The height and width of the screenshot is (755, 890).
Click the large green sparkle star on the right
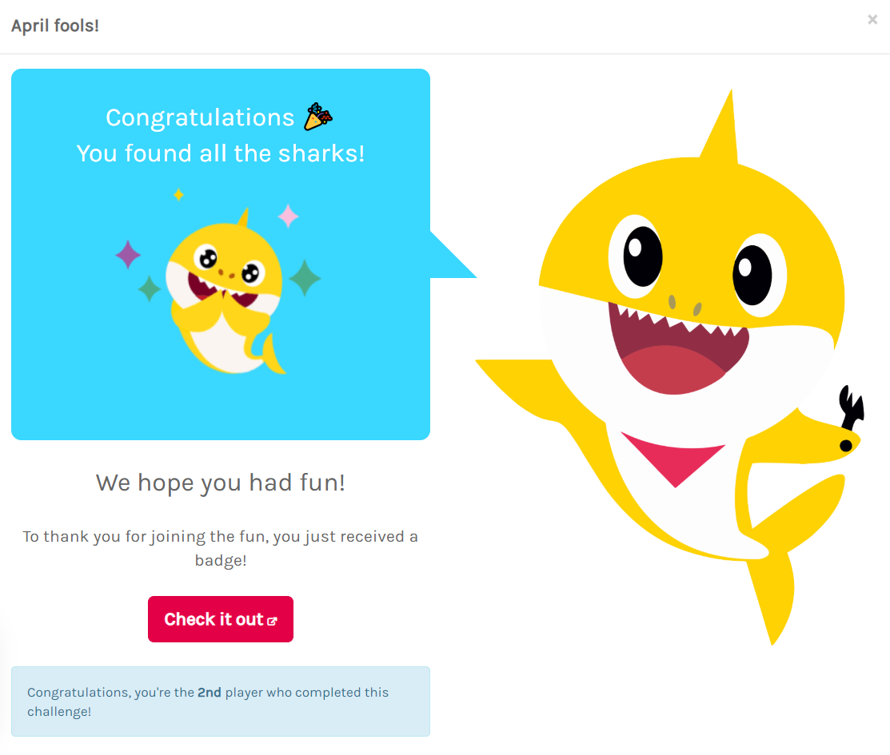(x=305, y=277)
